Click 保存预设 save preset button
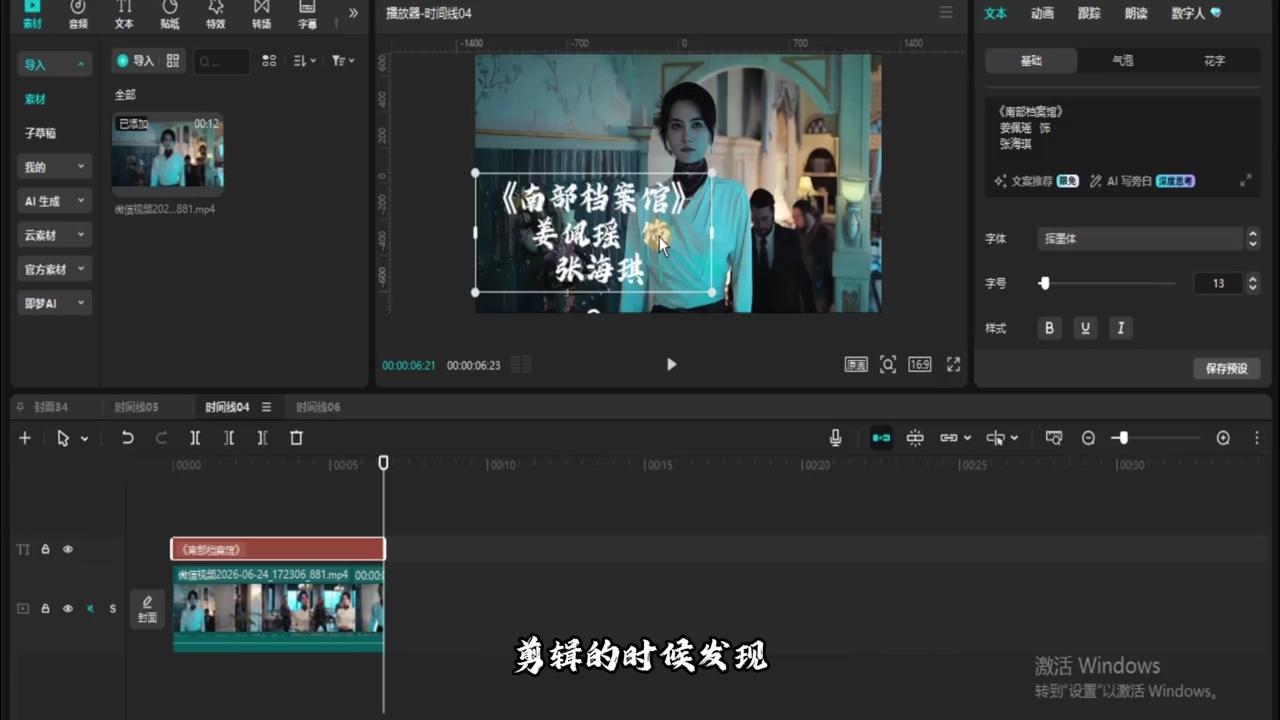 [x=1226, y=368]
